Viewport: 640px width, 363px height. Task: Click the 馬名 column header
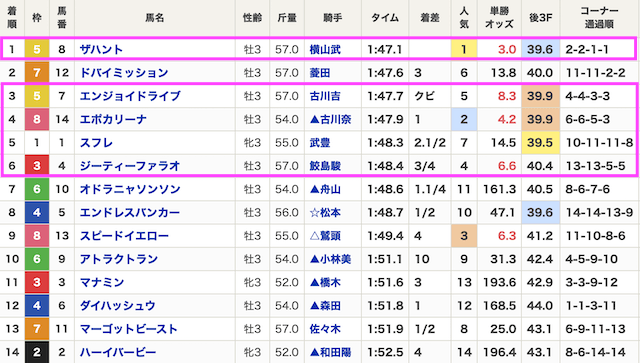(x=155, y=18)
